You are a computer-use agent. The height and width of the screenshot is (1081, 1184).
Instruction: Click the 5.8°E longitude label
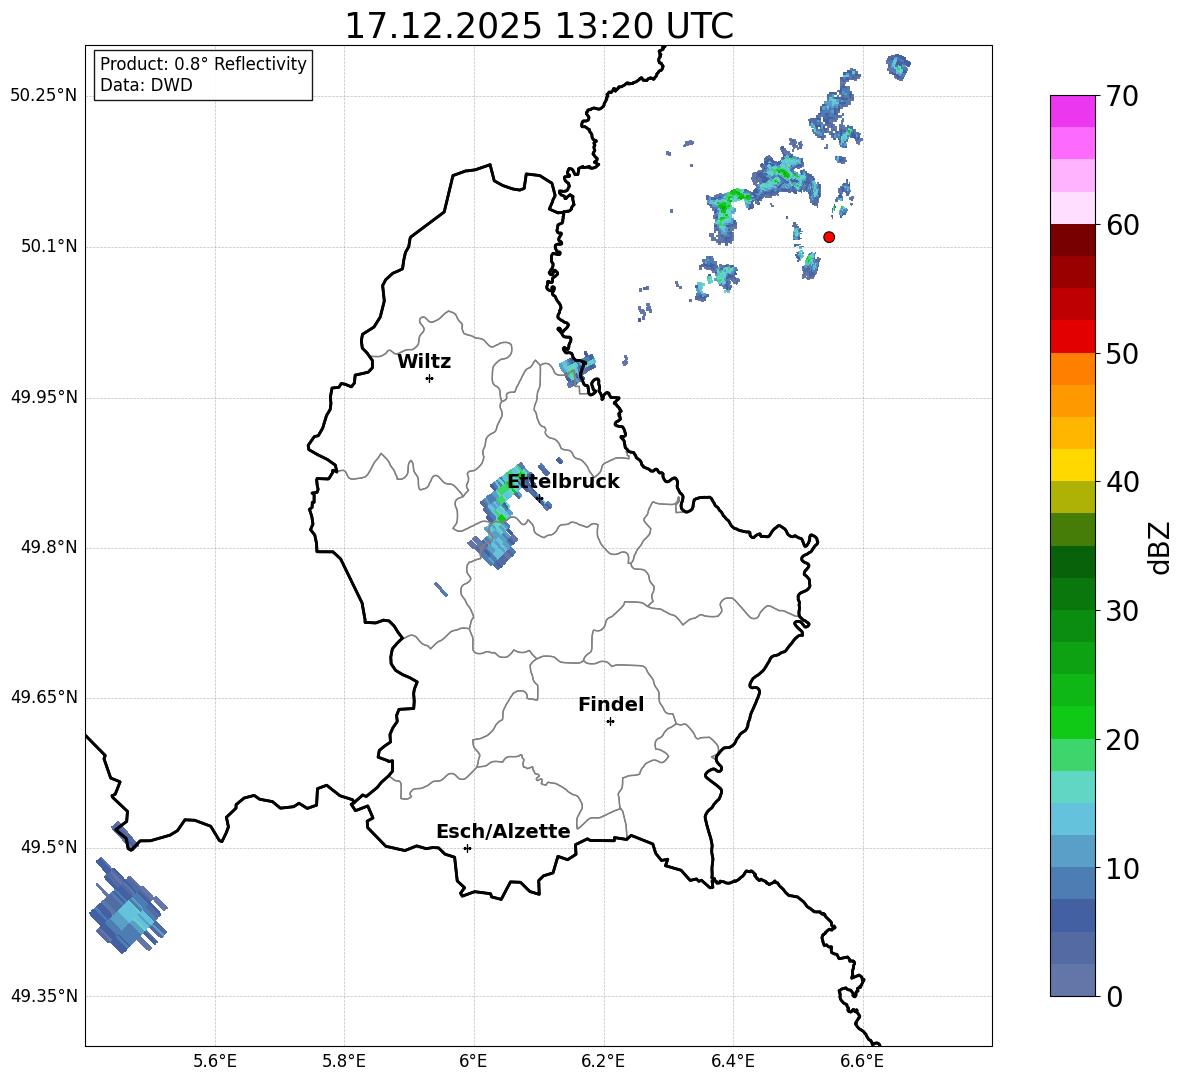(x=344, y=1061)
